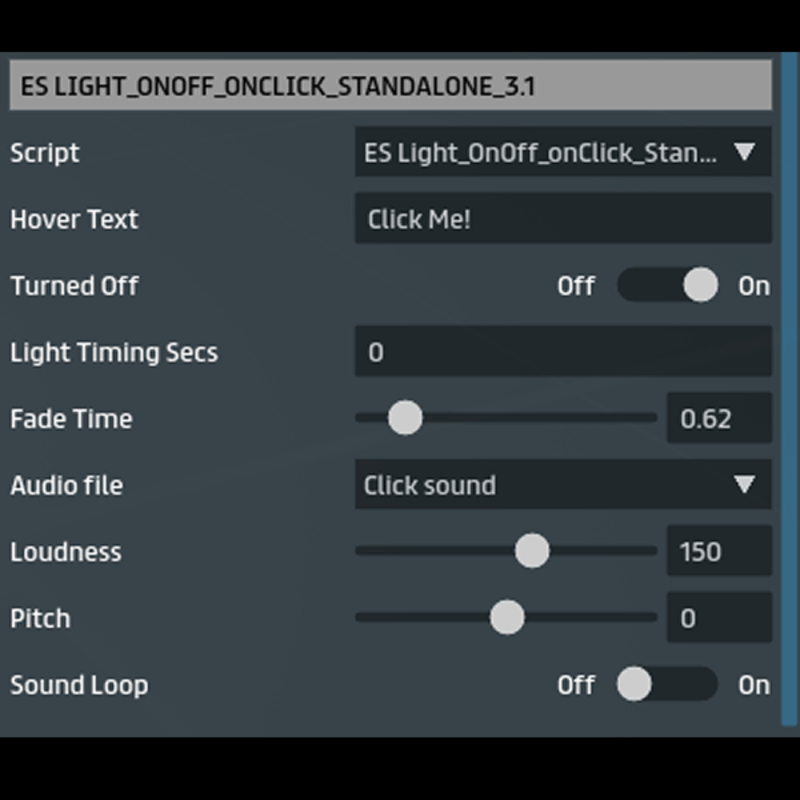Click the ES Light_OnOff_onClick script name box
800x800 pixels.
click(x=540, y=152)
